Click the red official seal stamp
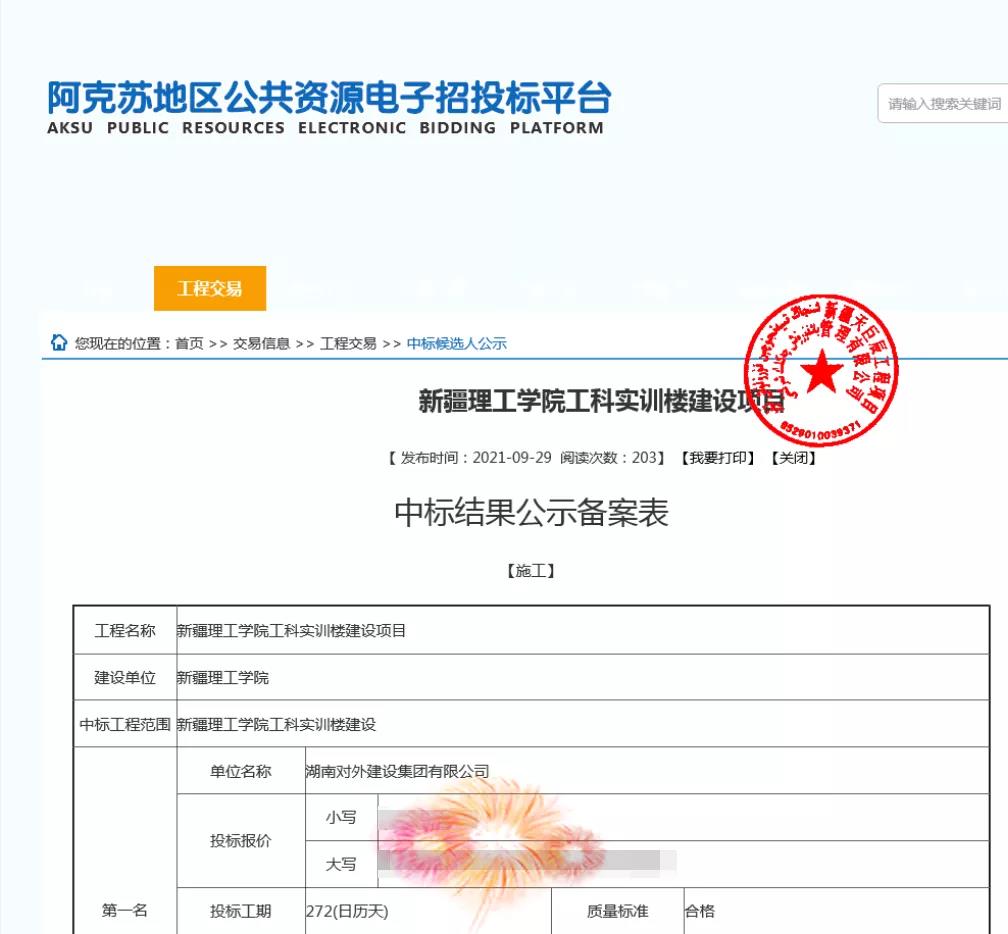Image resolution: width=1008 pixels, height=934 pixels. point(821,371)
